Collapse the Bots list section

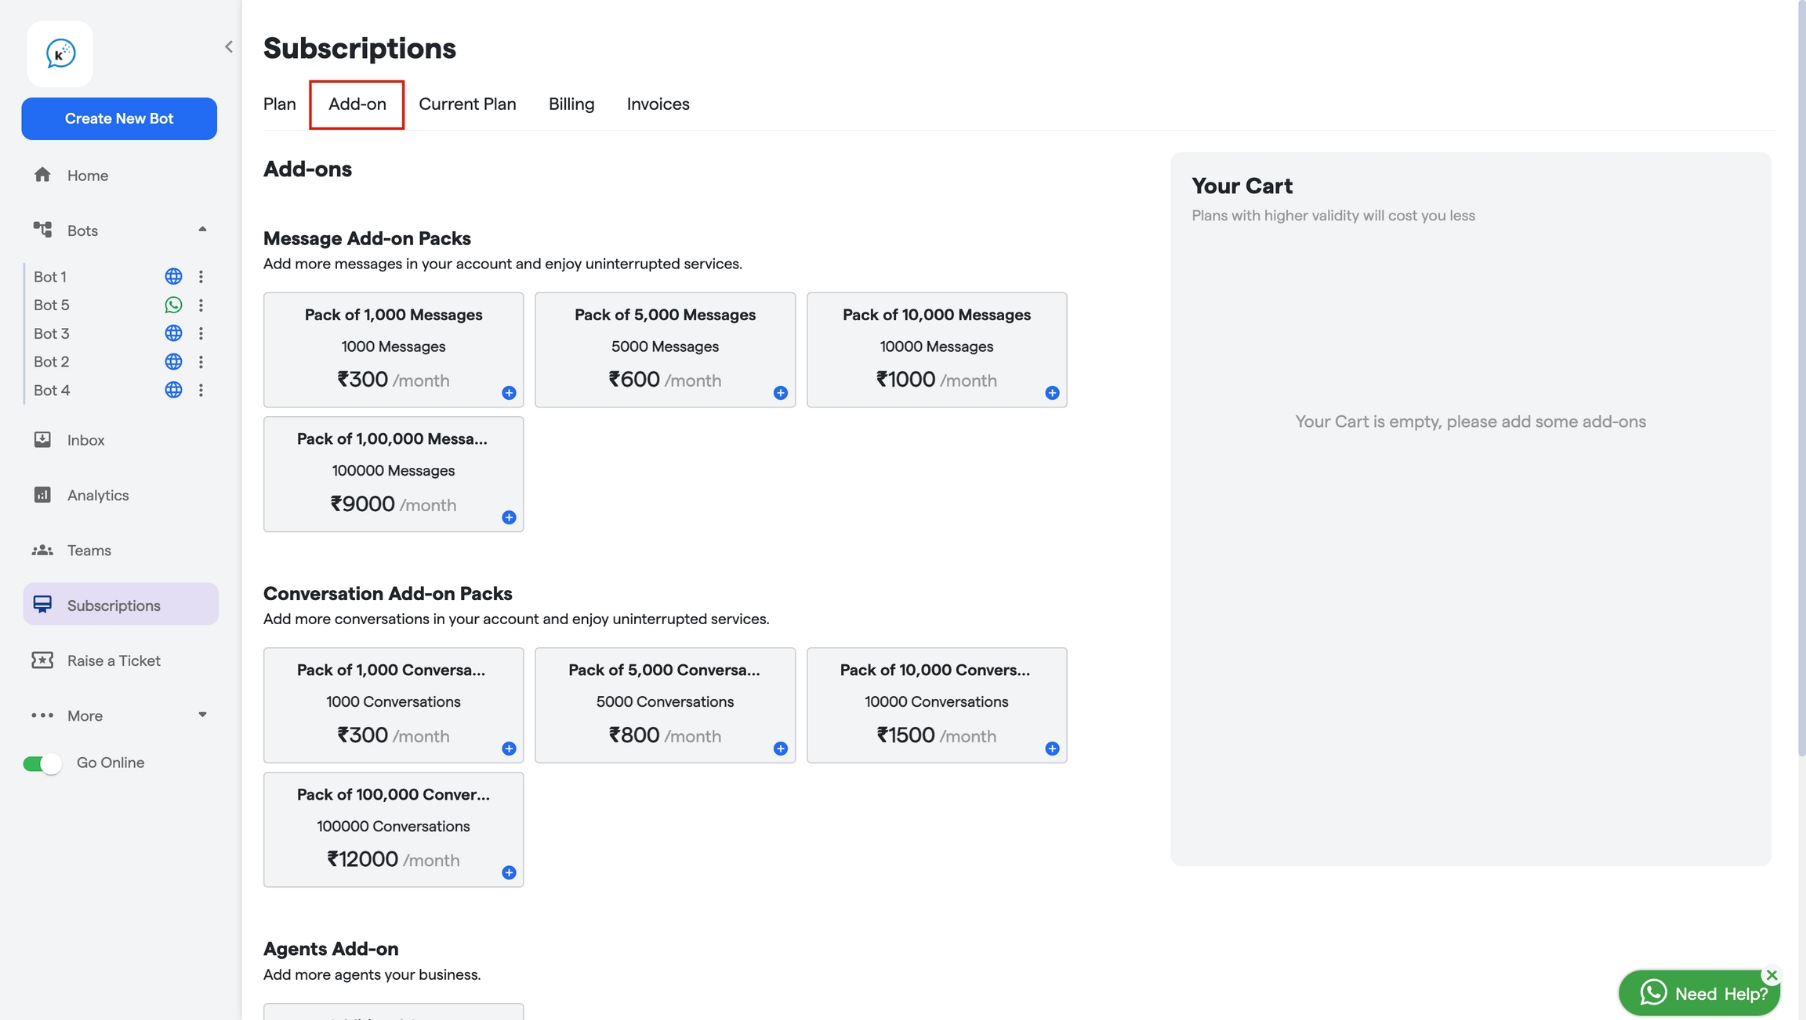point(202,230)
